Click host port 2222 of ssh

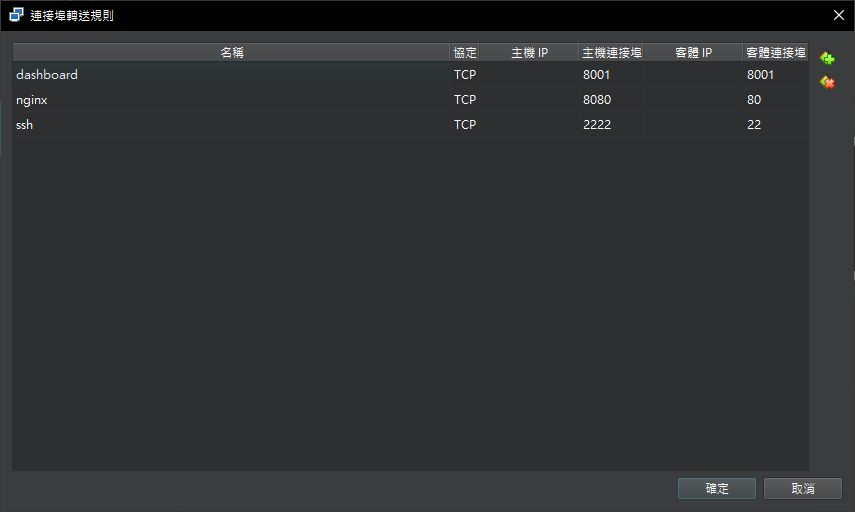[597, 125]
